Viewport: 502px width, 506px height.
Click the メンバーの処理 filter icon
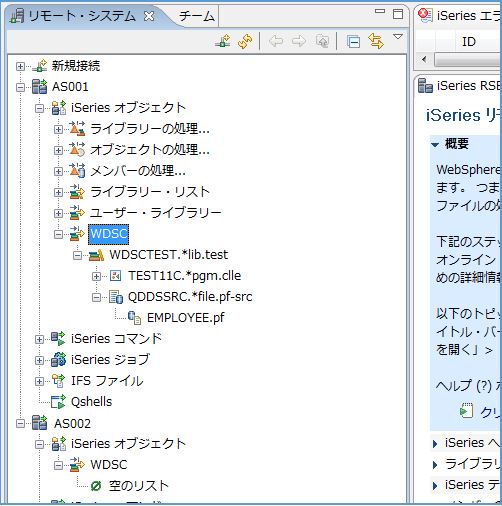77,170
